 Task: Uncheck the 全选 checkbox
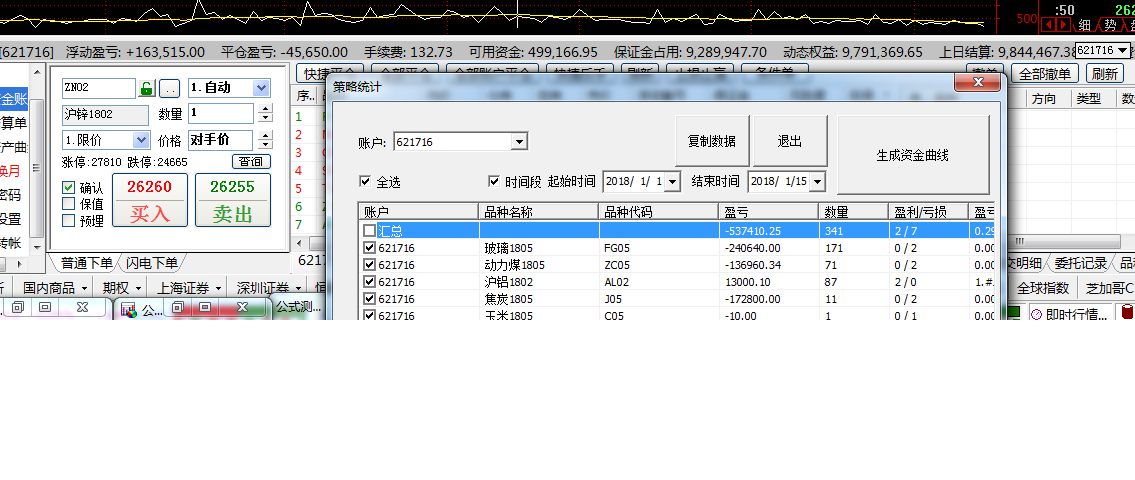(x=365, y=181)
